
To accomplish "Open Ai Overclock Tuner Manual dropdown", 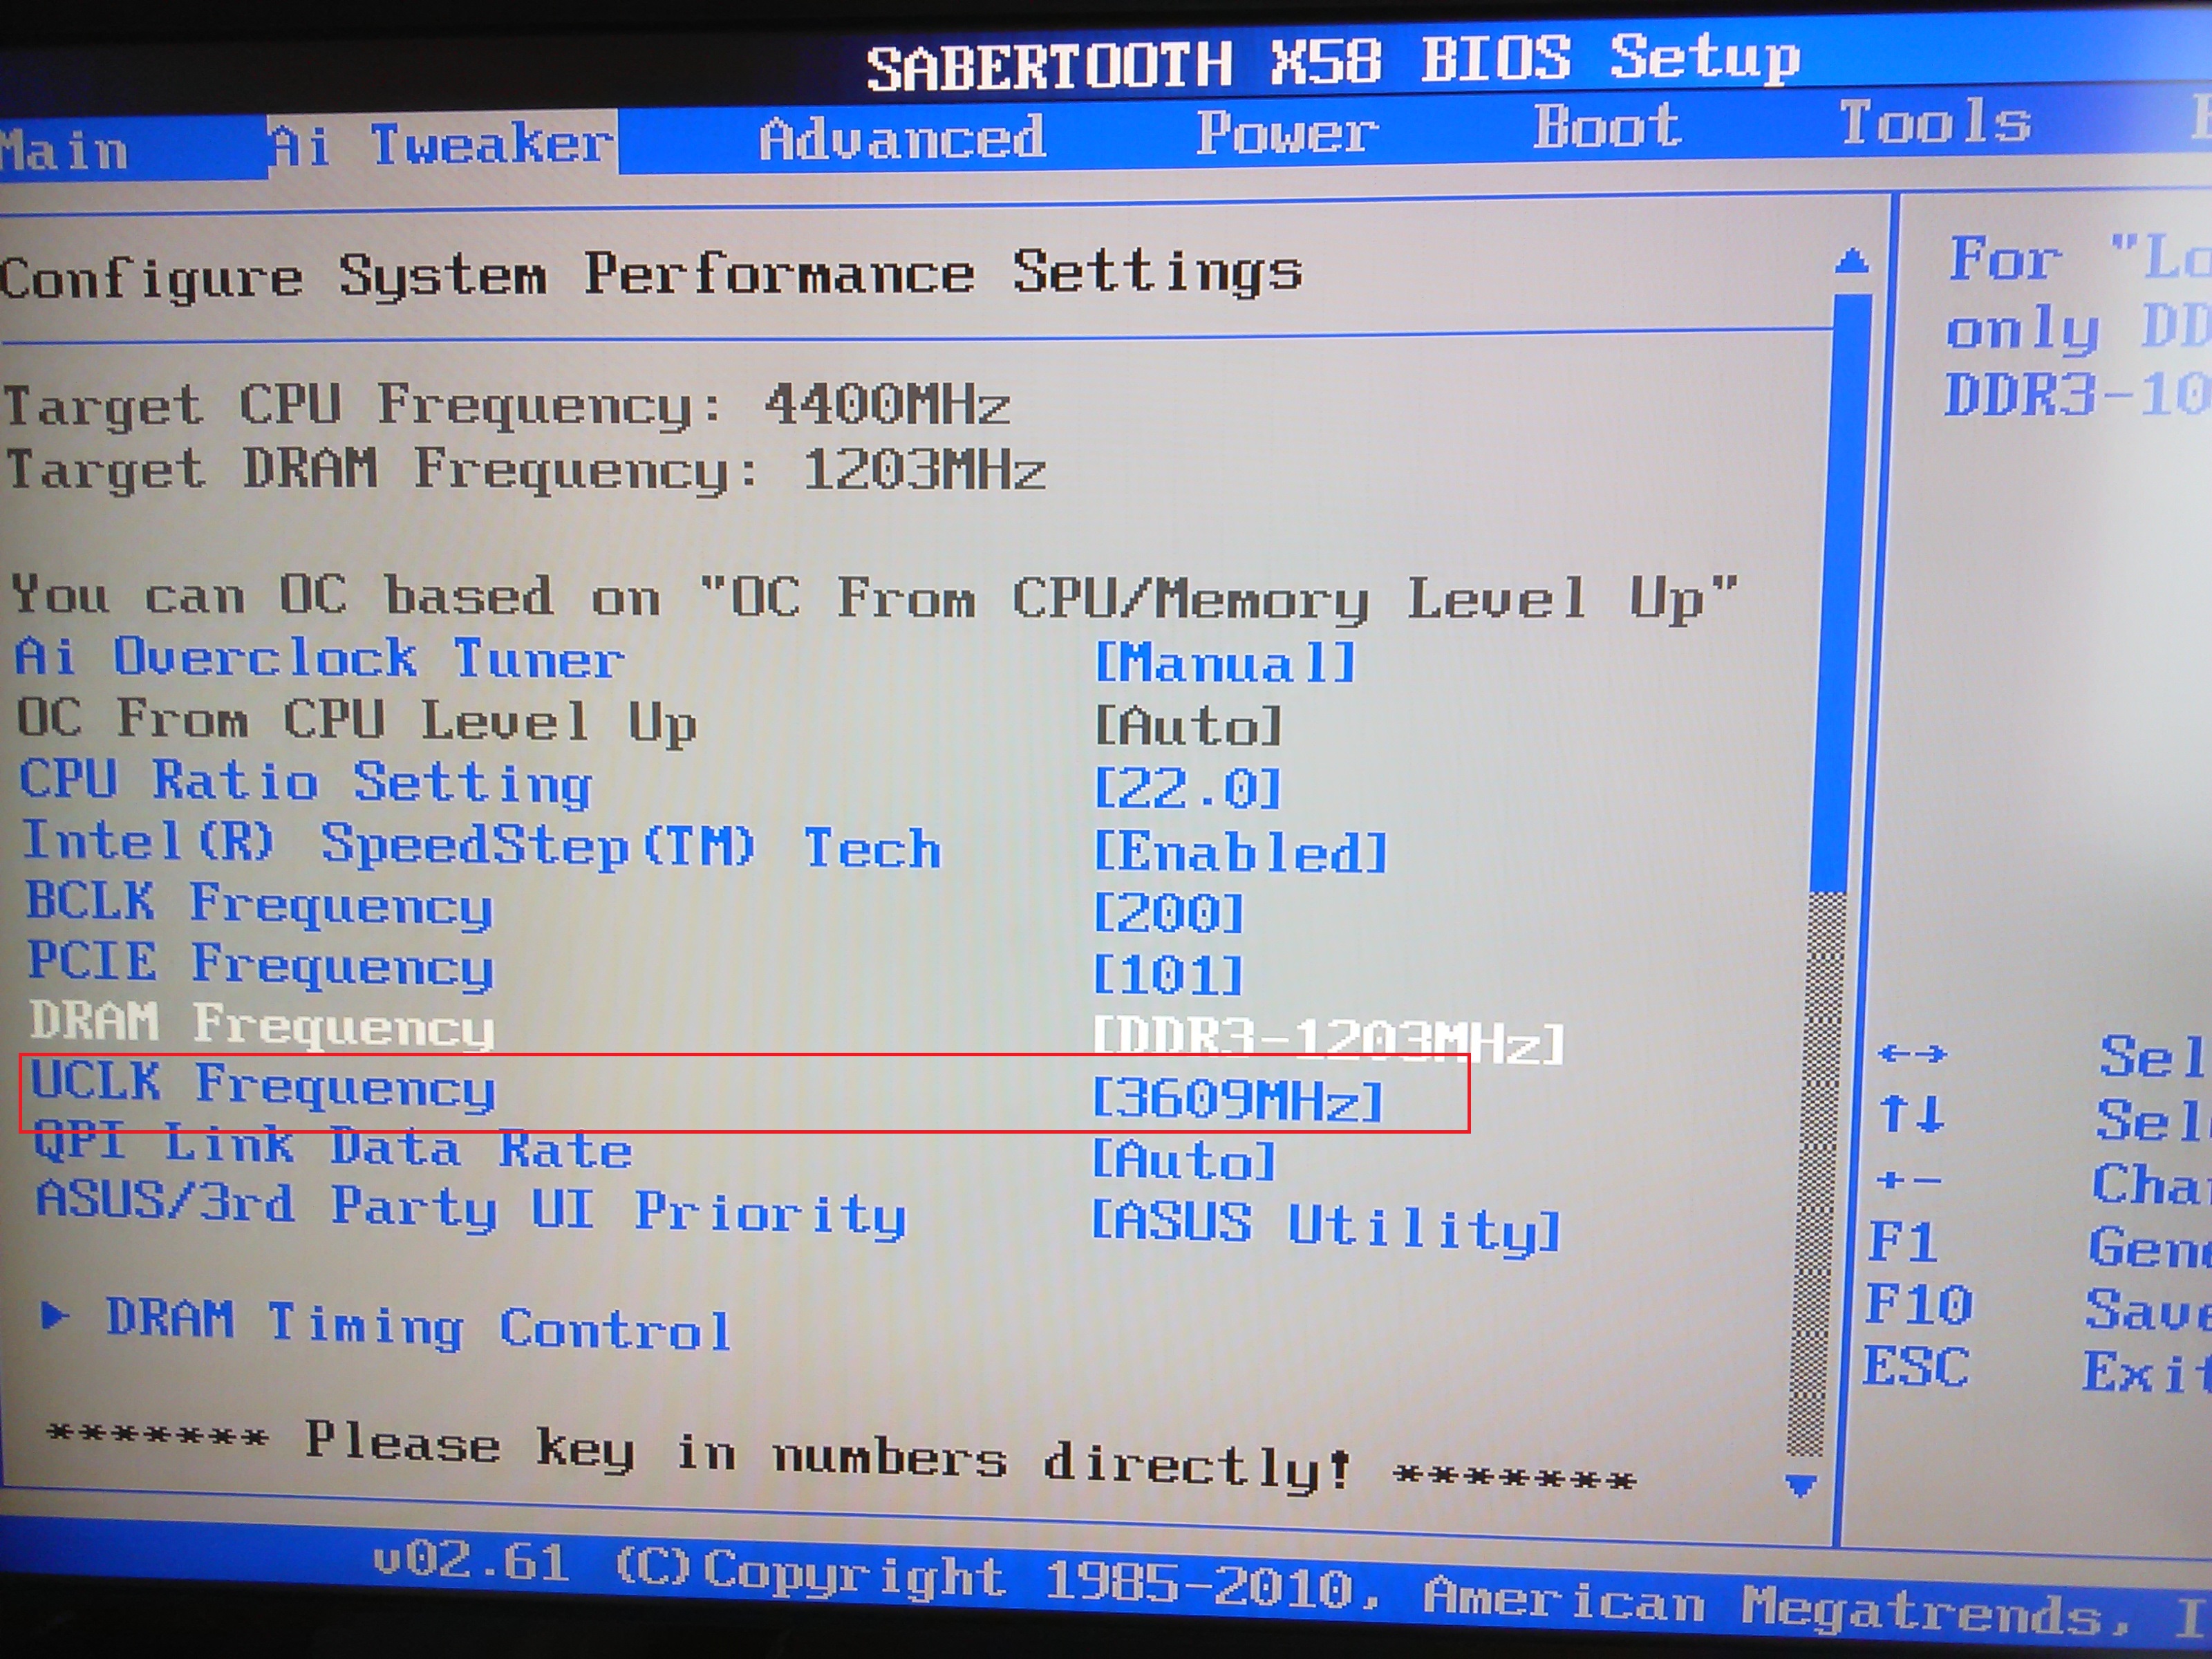I will pyautogui.click(x=1225, y=662).
